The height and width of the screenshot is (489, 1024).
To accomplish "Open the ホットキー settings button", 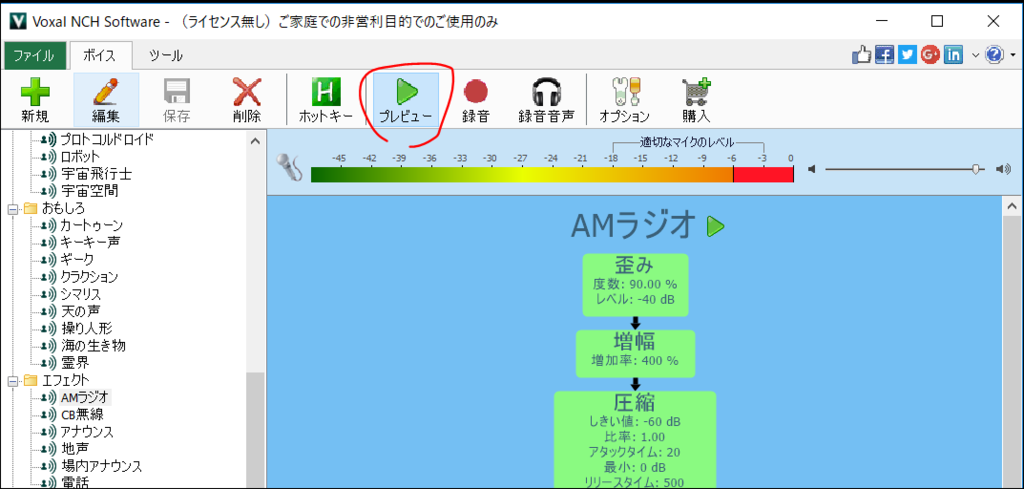I will coord(326,99).
